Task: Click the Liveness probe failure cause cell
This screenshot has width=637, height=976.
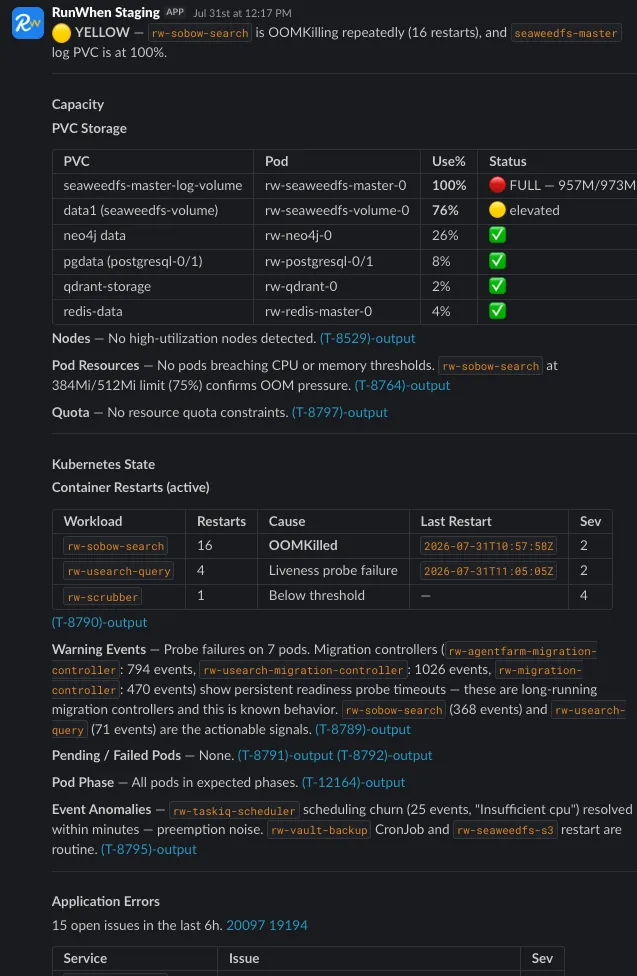Action: (333, 570)
